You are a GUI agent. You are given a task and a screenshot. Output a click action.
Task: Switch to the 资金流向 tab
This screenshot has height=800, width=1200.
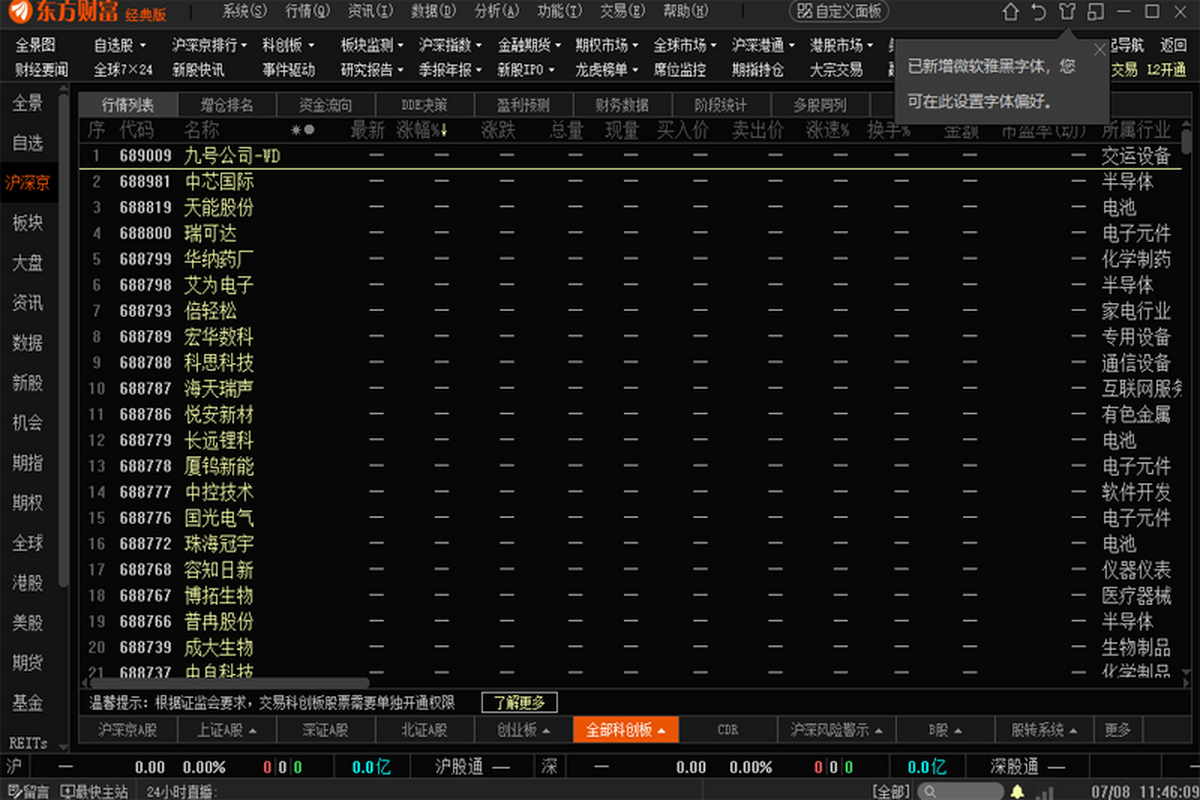(326, 105)
